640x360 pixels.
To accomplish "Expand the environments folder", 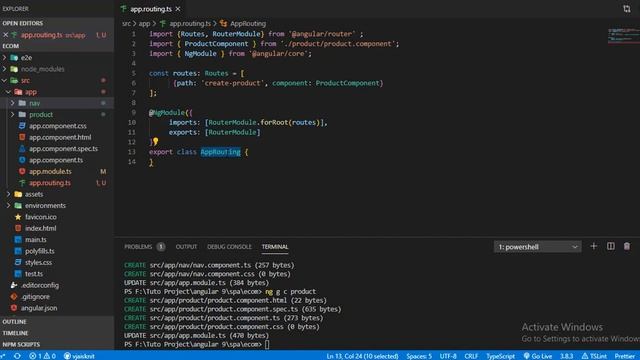I will tap(9, 206).
